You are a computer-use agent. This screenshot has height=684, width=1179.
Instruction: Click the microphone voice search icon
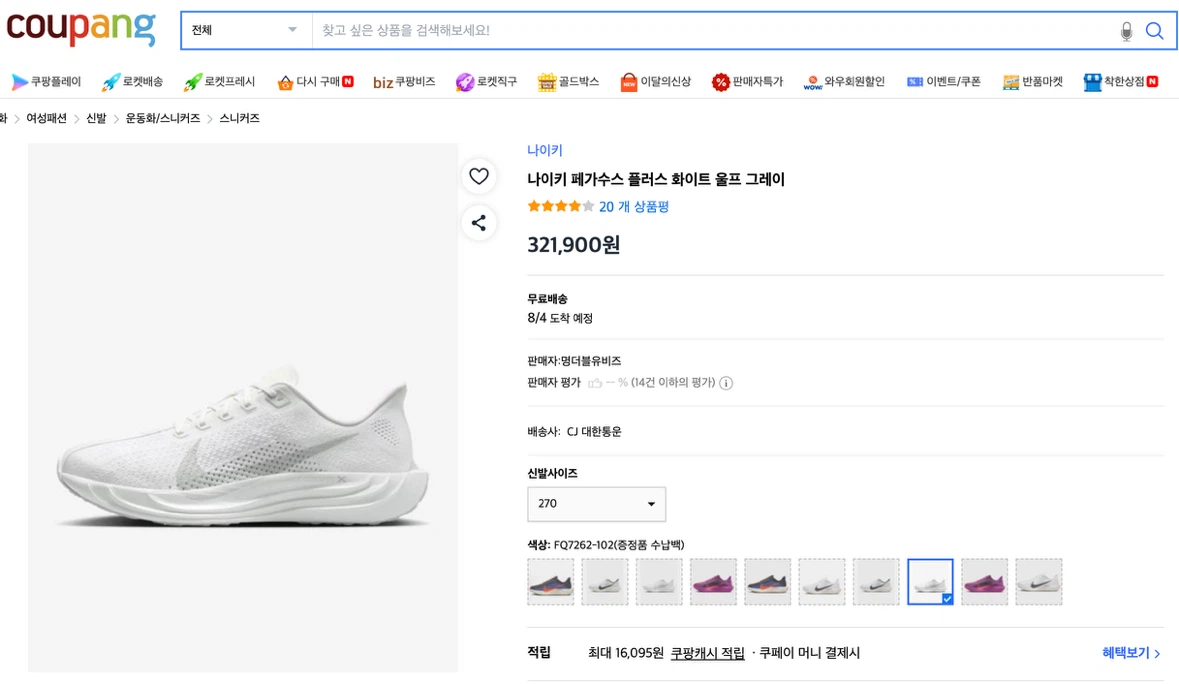(x=1126, y=31)
